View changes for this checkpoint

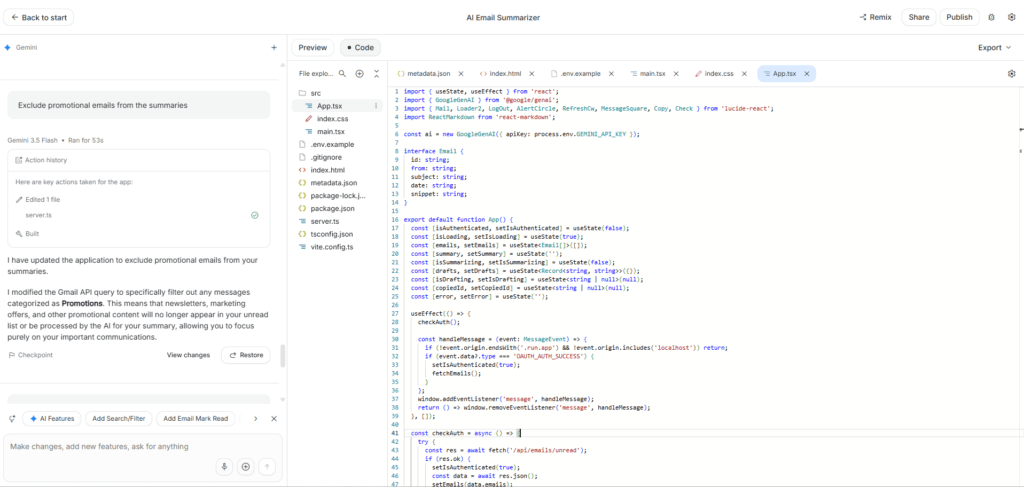point(188,355)
